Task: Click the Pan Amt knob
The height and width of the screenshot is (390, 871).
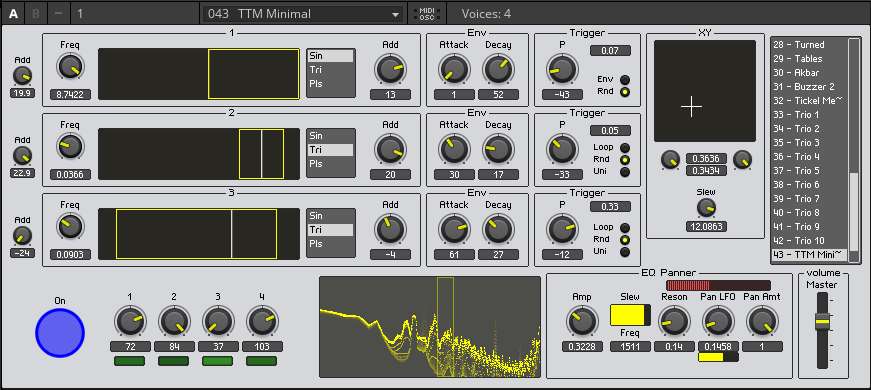Action: (x=762, y=322)
